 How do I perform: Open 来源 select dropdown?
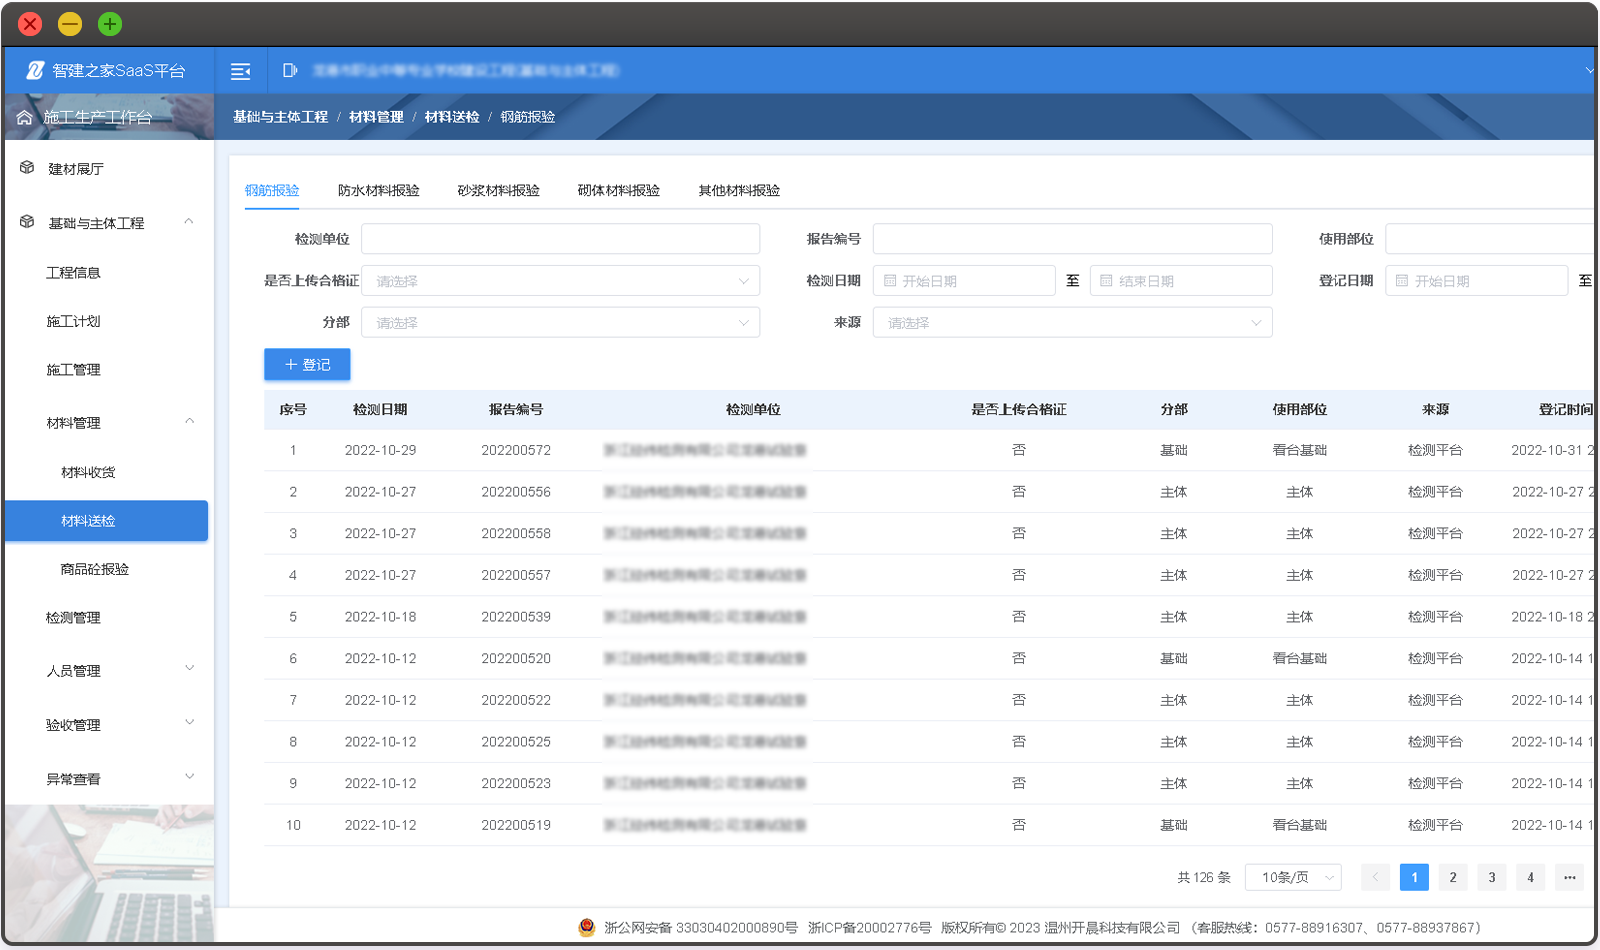pos(1072,323)
